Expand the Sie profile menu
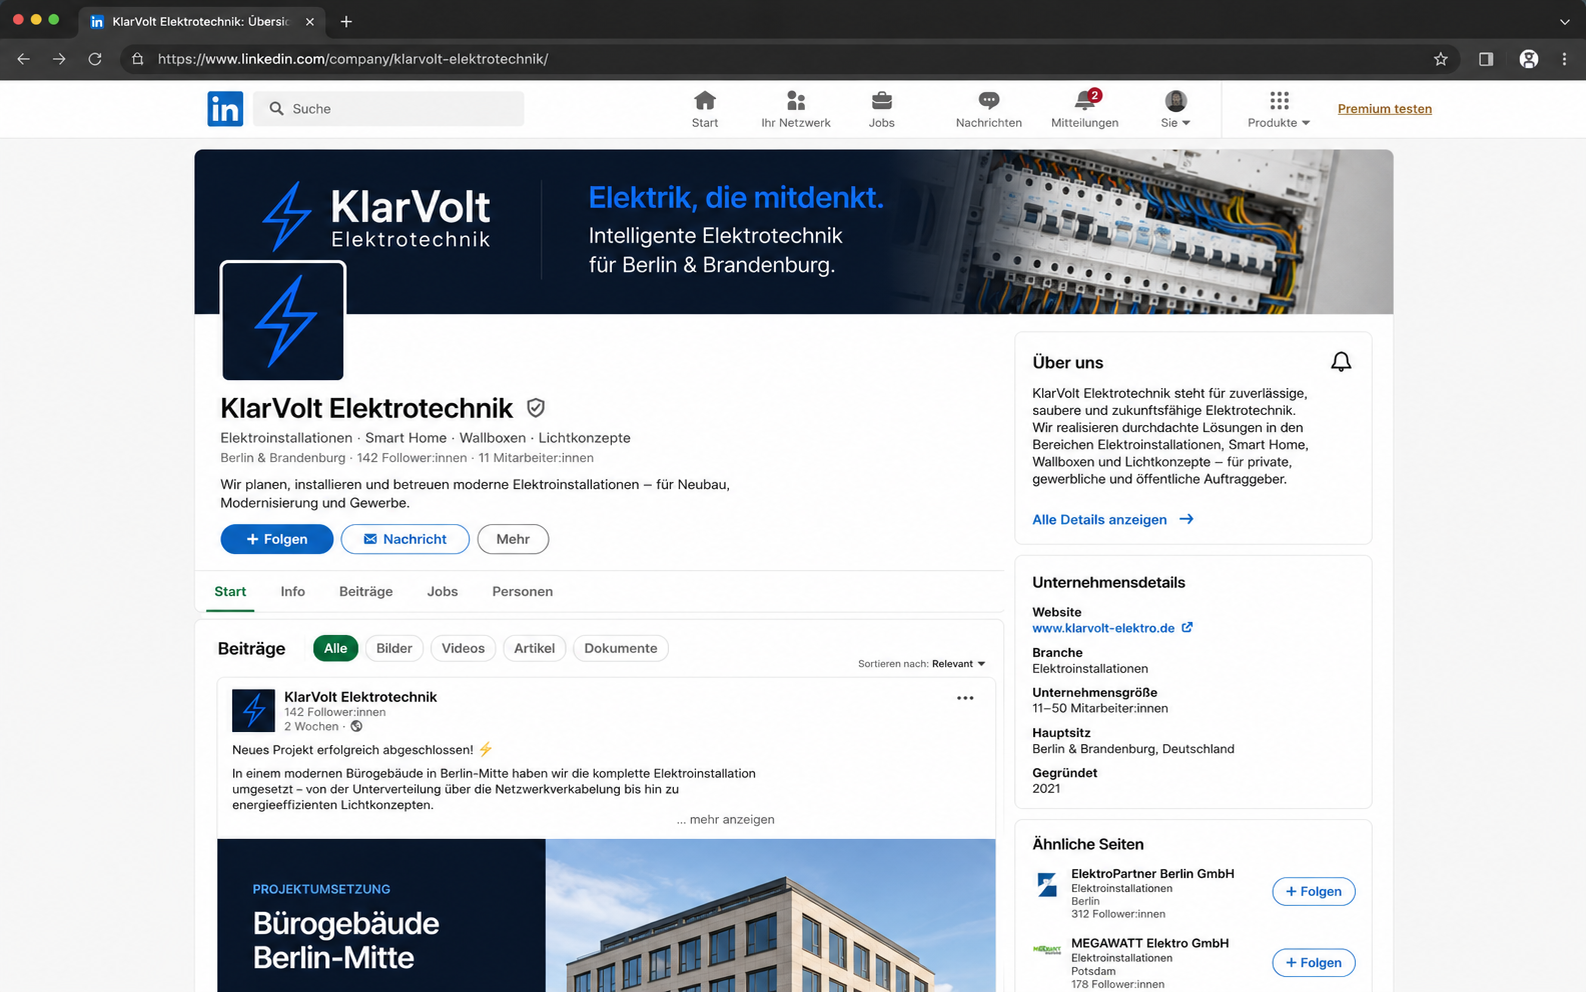 [x=1176, y=109]
